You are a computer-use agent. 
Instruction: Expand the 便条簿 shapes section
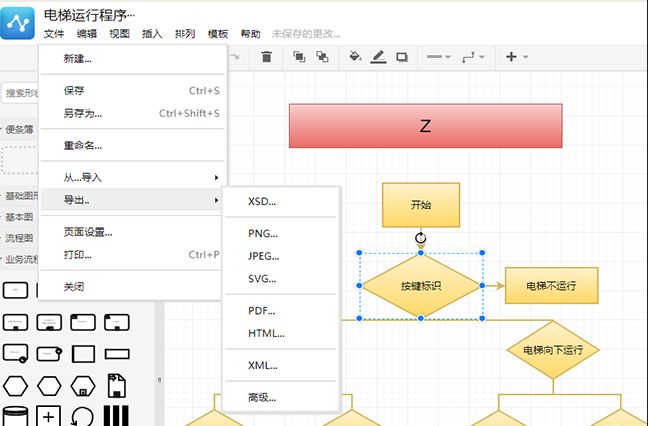point(19,130)
